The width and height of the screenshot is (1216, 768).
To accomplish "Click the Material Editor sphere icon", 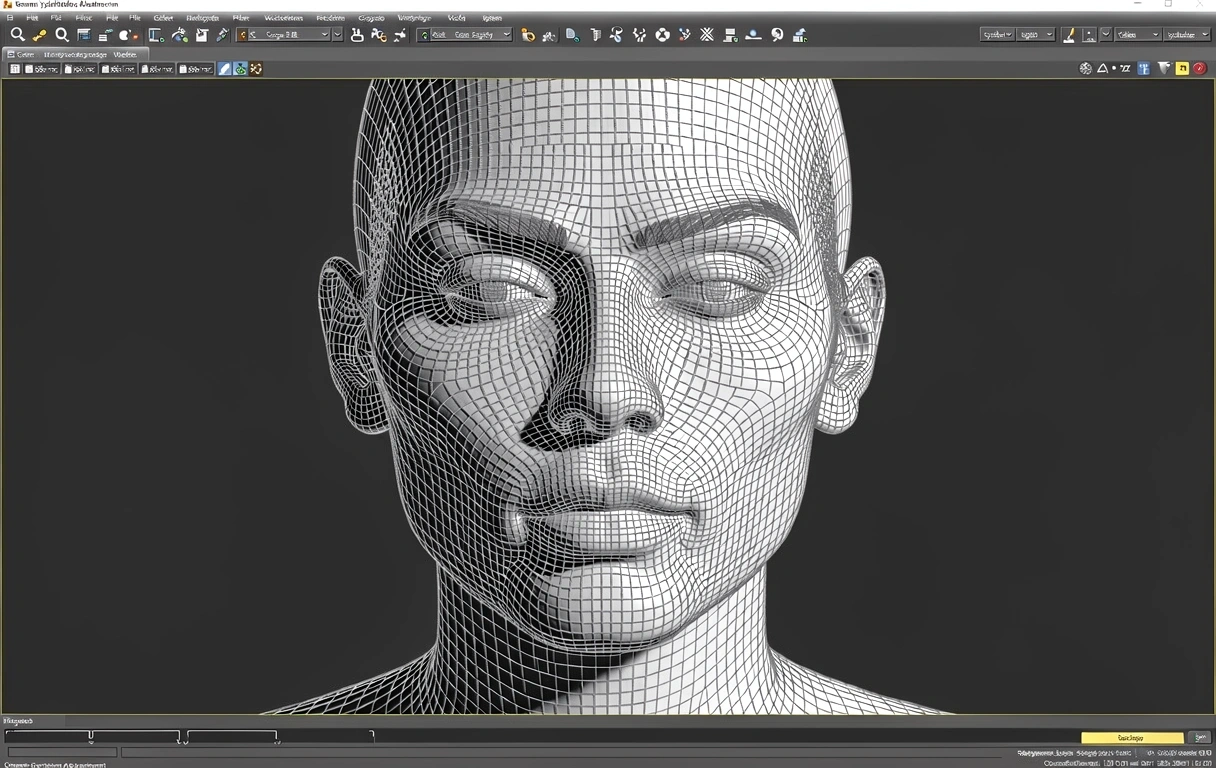I will [x=752, y=36].
